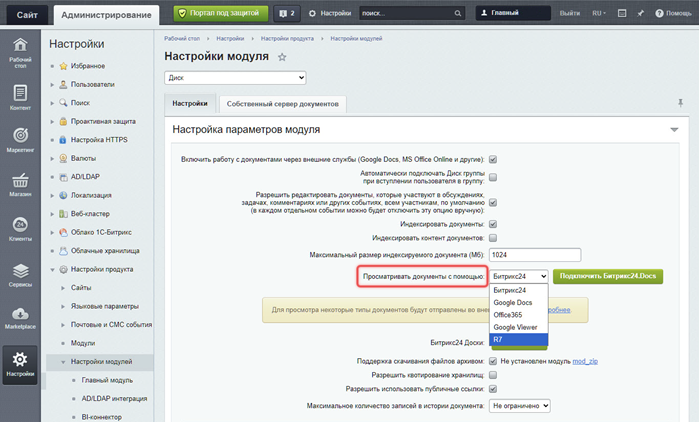700x422 pixels.
Task: Click the max indexed document size field
Action: point(536,254)
